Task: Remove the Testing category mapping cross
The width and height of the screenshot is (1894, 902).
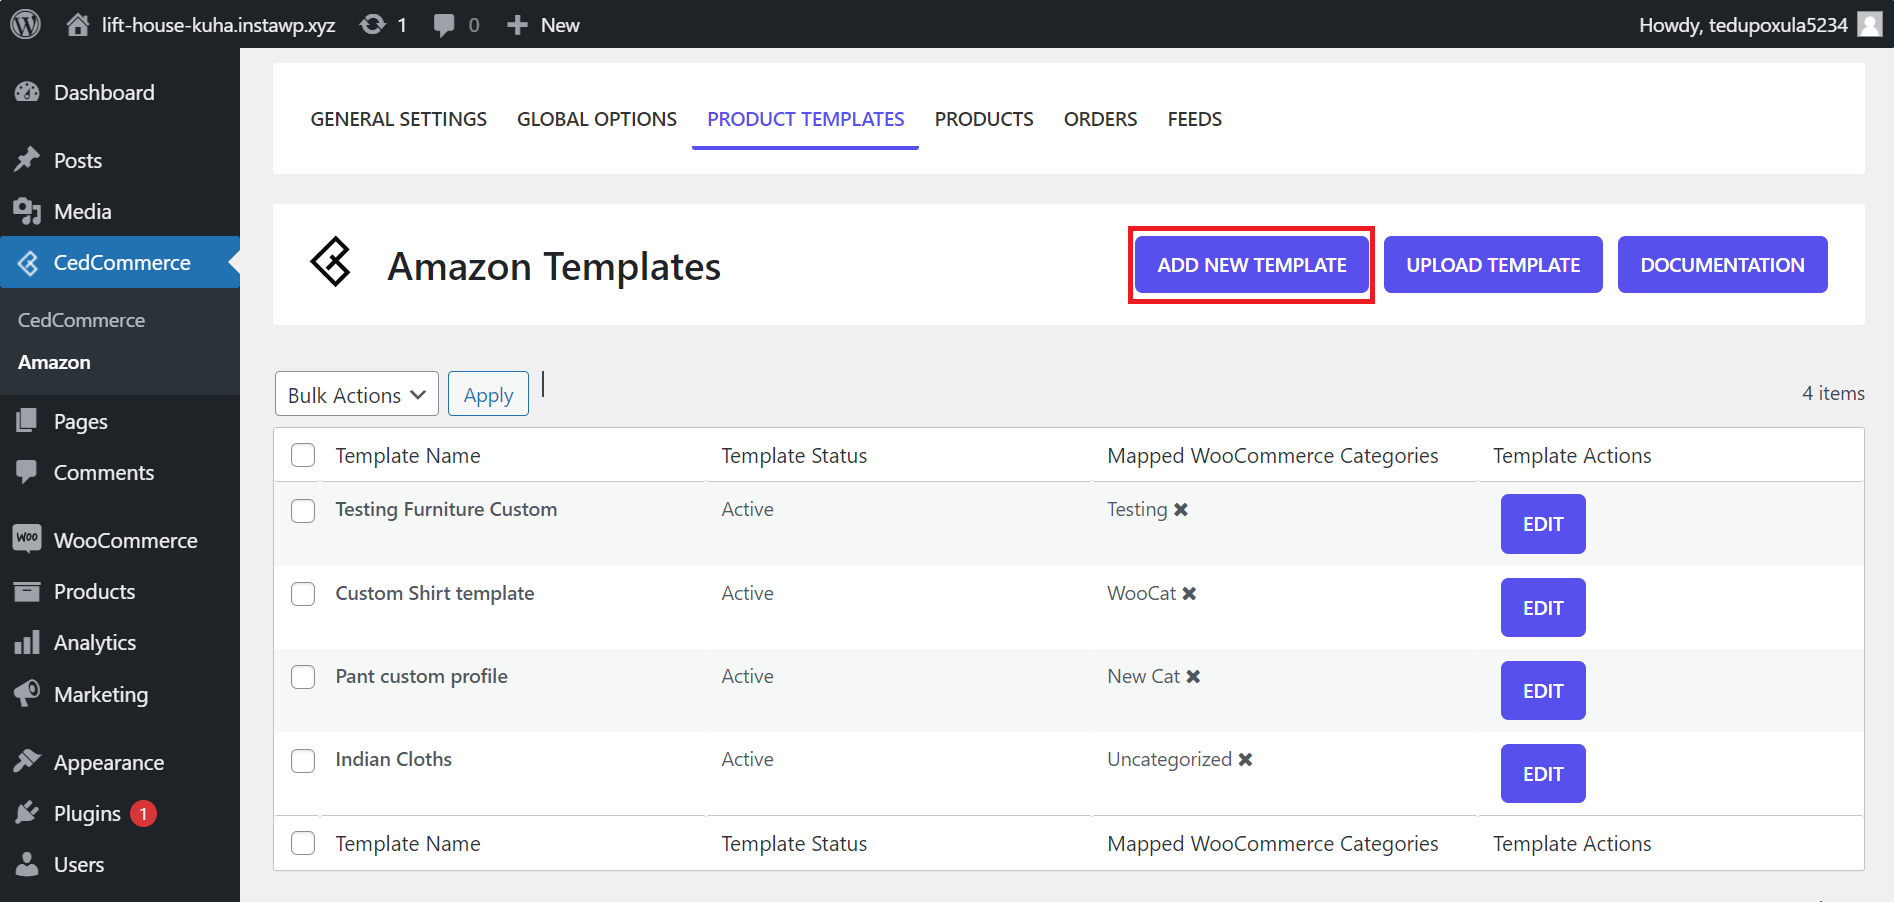Action: click(x=1181, y=509)
